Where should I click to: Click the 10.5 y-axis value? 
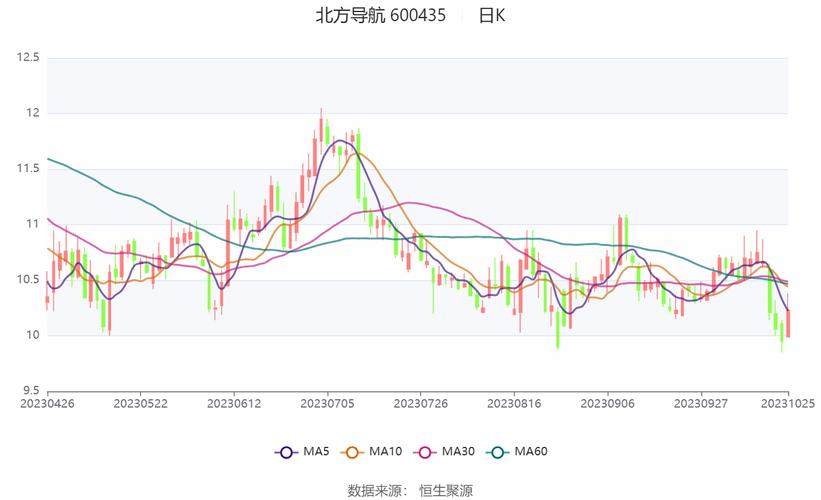click(x=28, y=280)
